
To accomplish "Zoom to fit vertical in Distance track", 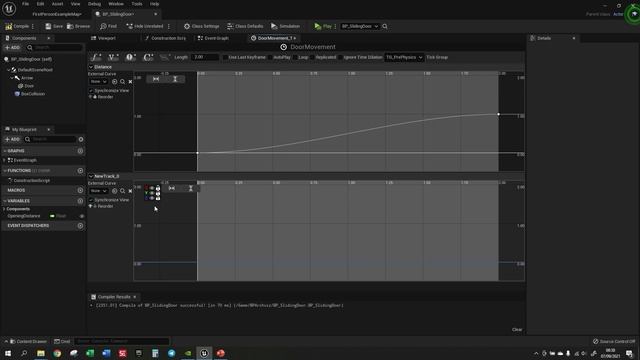I will coord(175,79).
